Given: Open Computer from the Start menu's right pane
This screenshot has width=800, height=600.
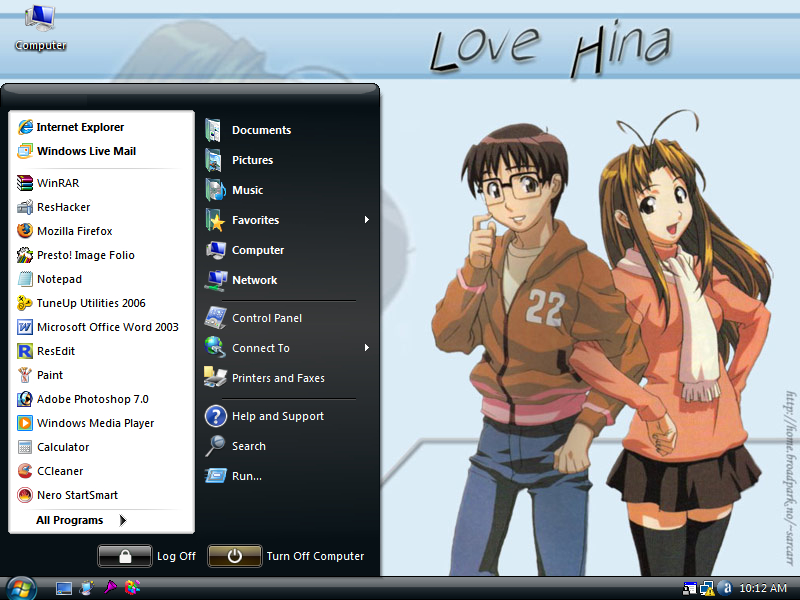Looking at the screenshot, I should point(245,250).
